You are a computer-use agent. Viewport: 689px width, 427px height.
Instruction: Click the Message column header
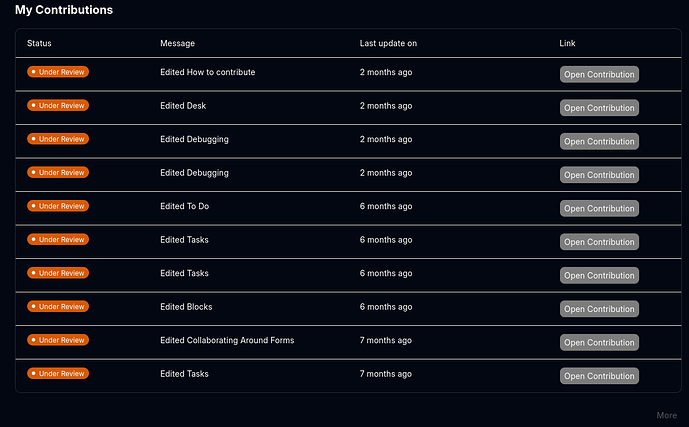(177, 43)
